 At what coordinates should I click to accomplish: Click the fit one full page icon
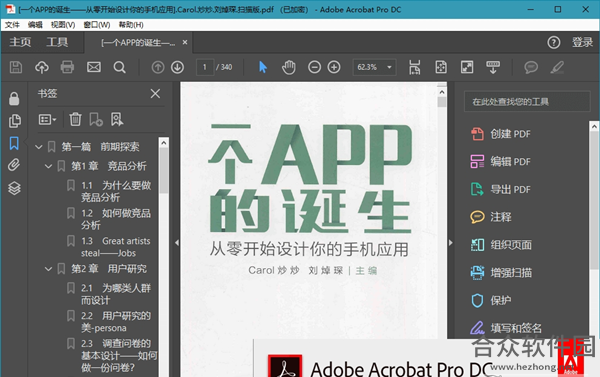[x=441, y=67]
